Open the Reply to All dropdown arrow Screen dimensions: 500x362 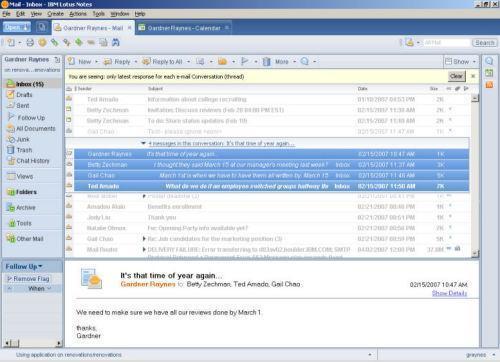coord(188,62)
